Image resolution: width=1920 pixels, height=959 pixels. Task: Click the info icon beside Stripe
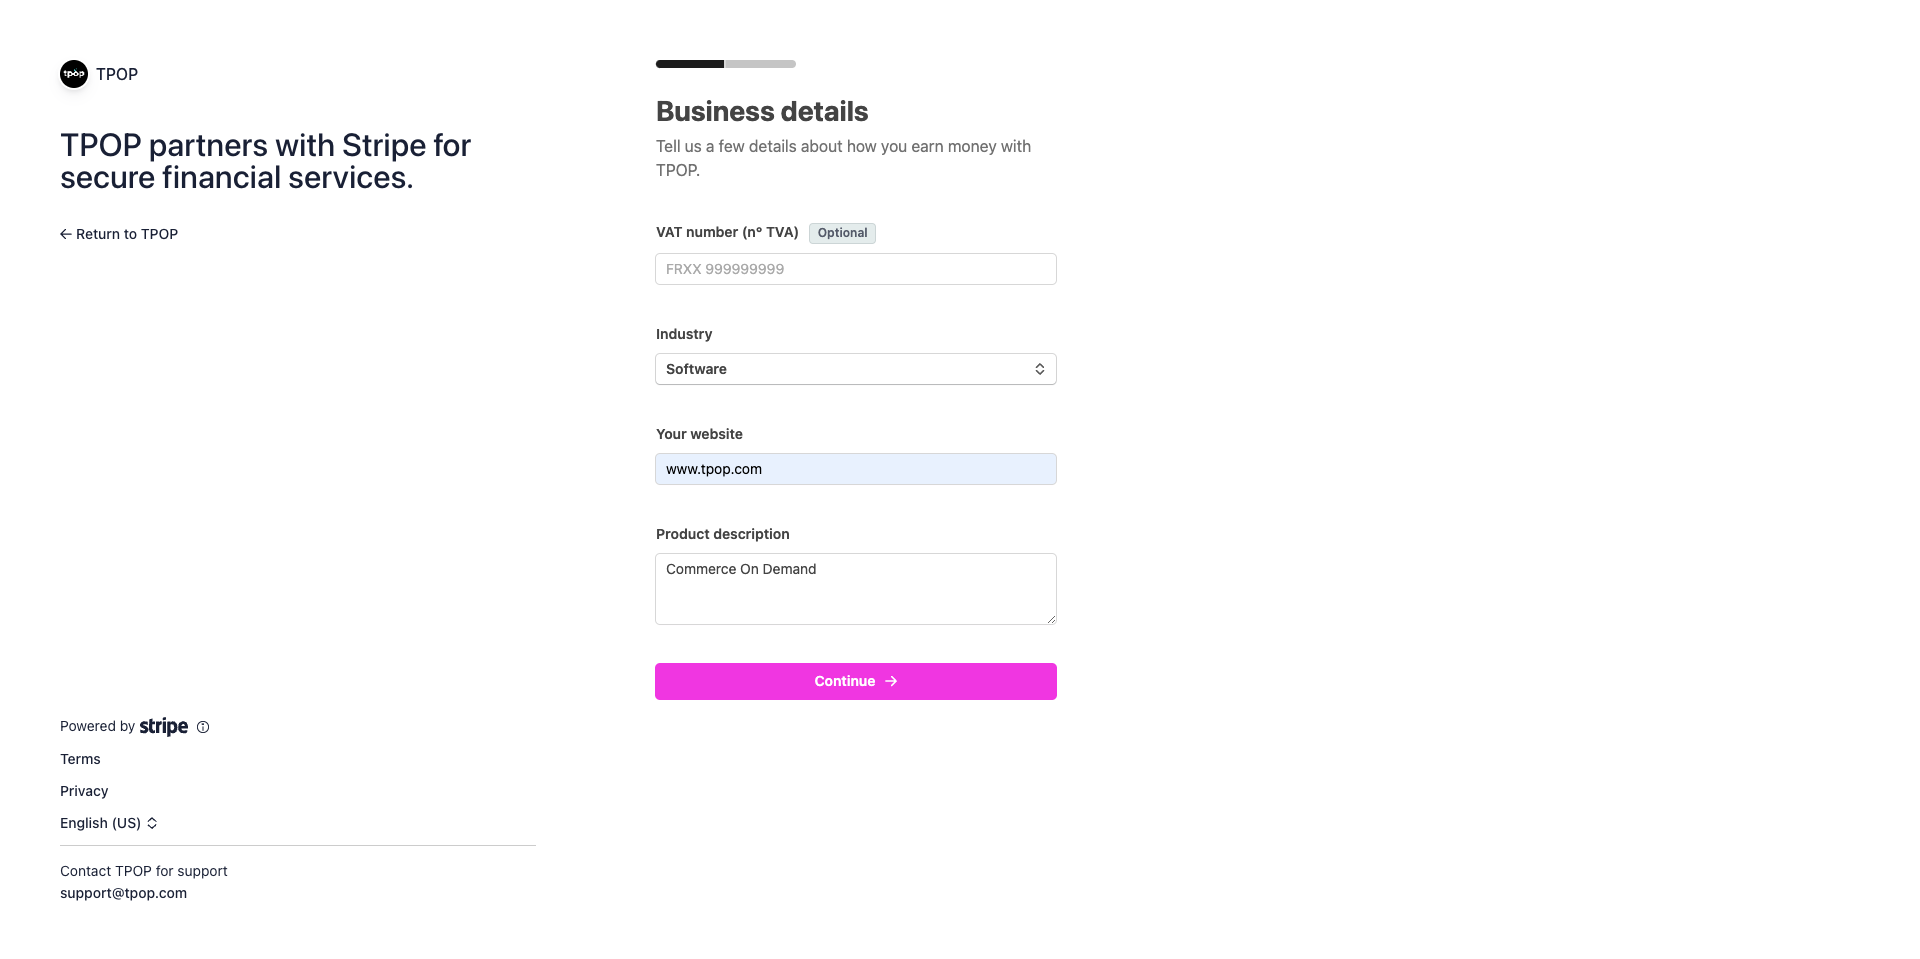tap(203, 727)
